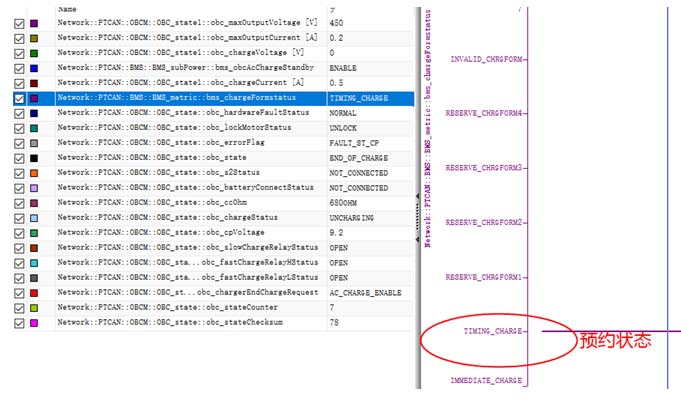Click the blue color icon for bms_obcAcChargeStandby

(x=35, y=68)
